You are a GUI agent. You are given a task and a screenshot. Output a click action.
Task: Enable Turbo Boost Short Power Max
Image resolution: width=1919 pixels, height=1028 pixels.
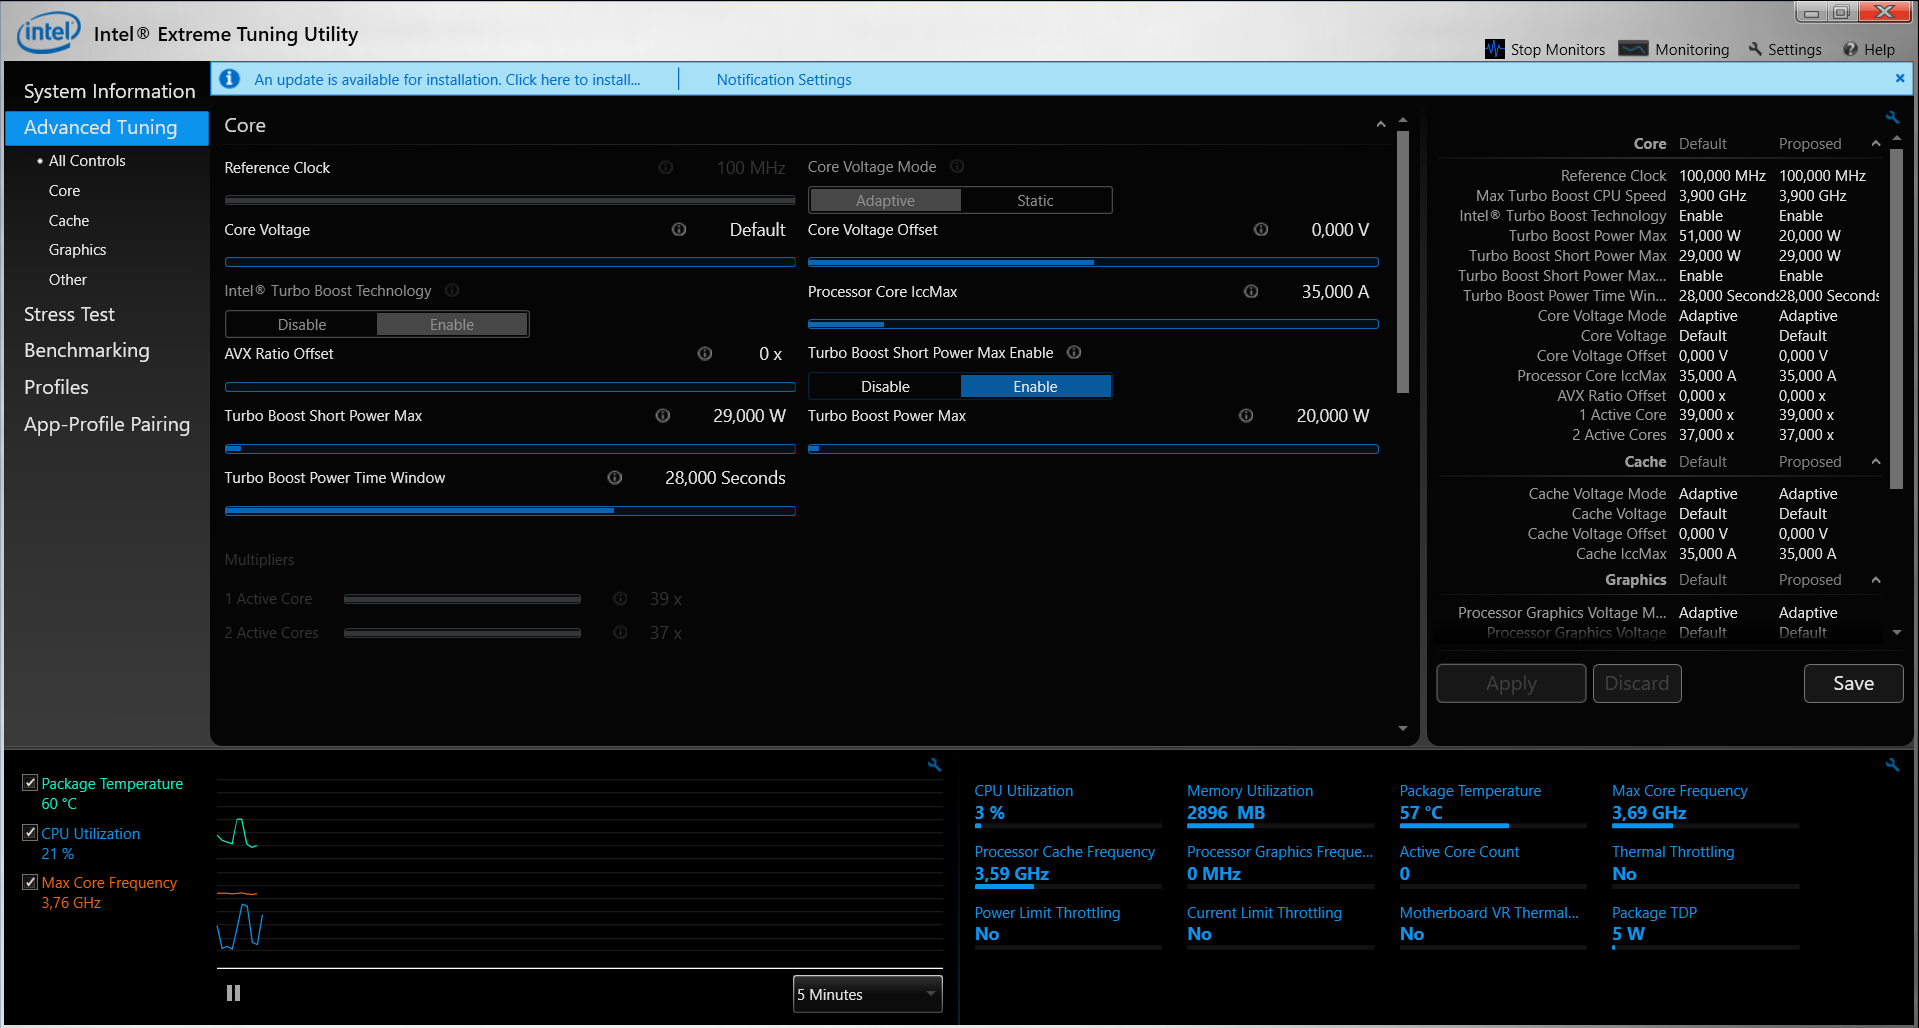point(1035,386)
